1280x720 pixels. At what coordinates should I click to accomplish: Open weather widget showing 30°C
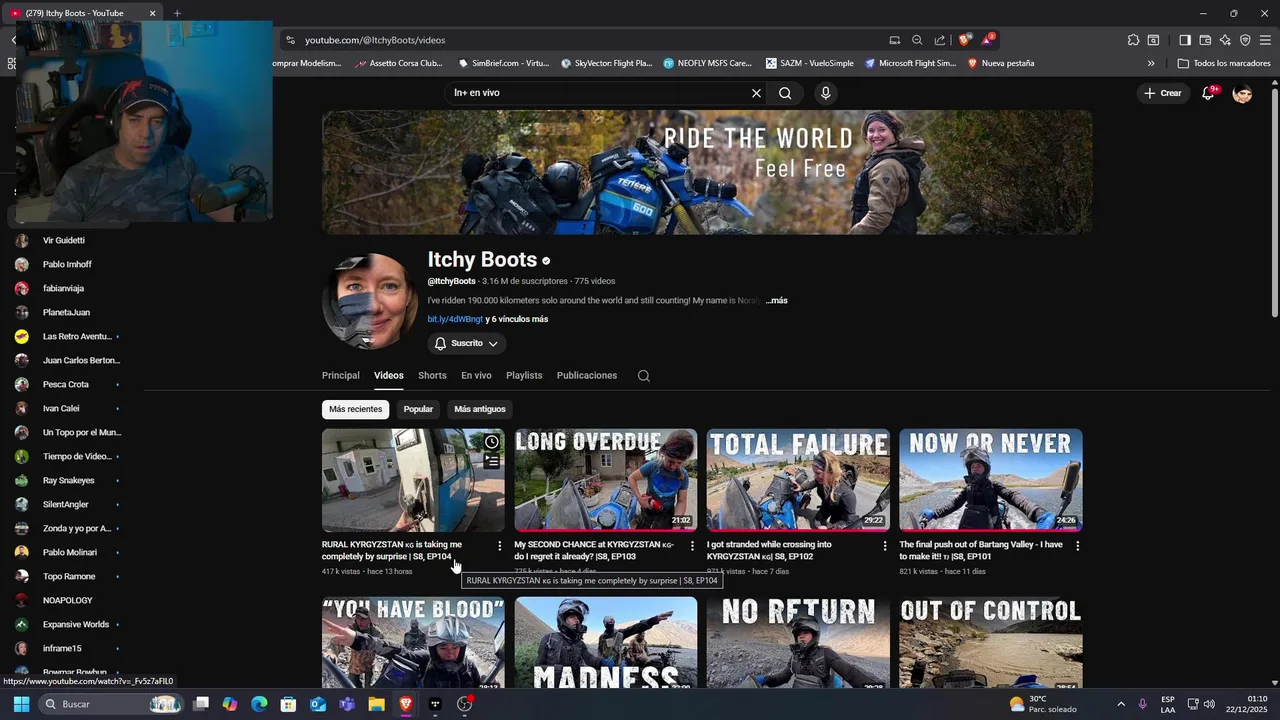coord(1043,704)
